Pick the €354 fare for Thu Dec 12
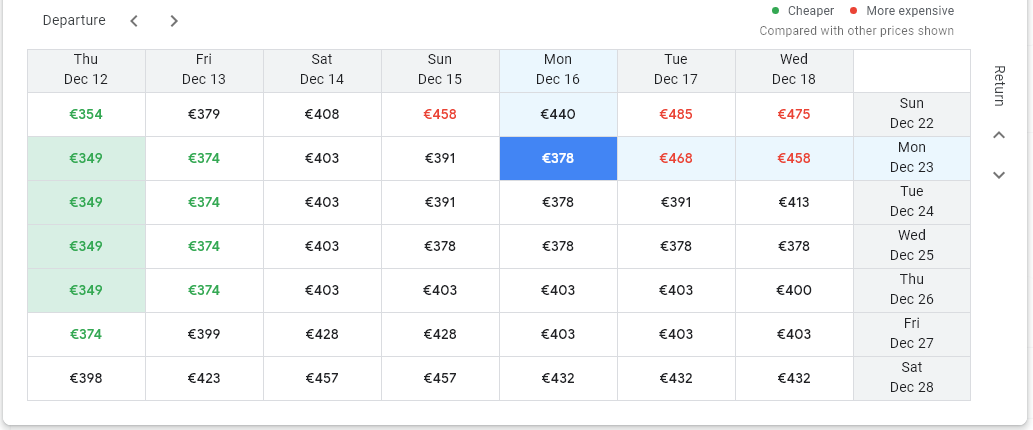1033x430 pixels. (x=86, y=114)
